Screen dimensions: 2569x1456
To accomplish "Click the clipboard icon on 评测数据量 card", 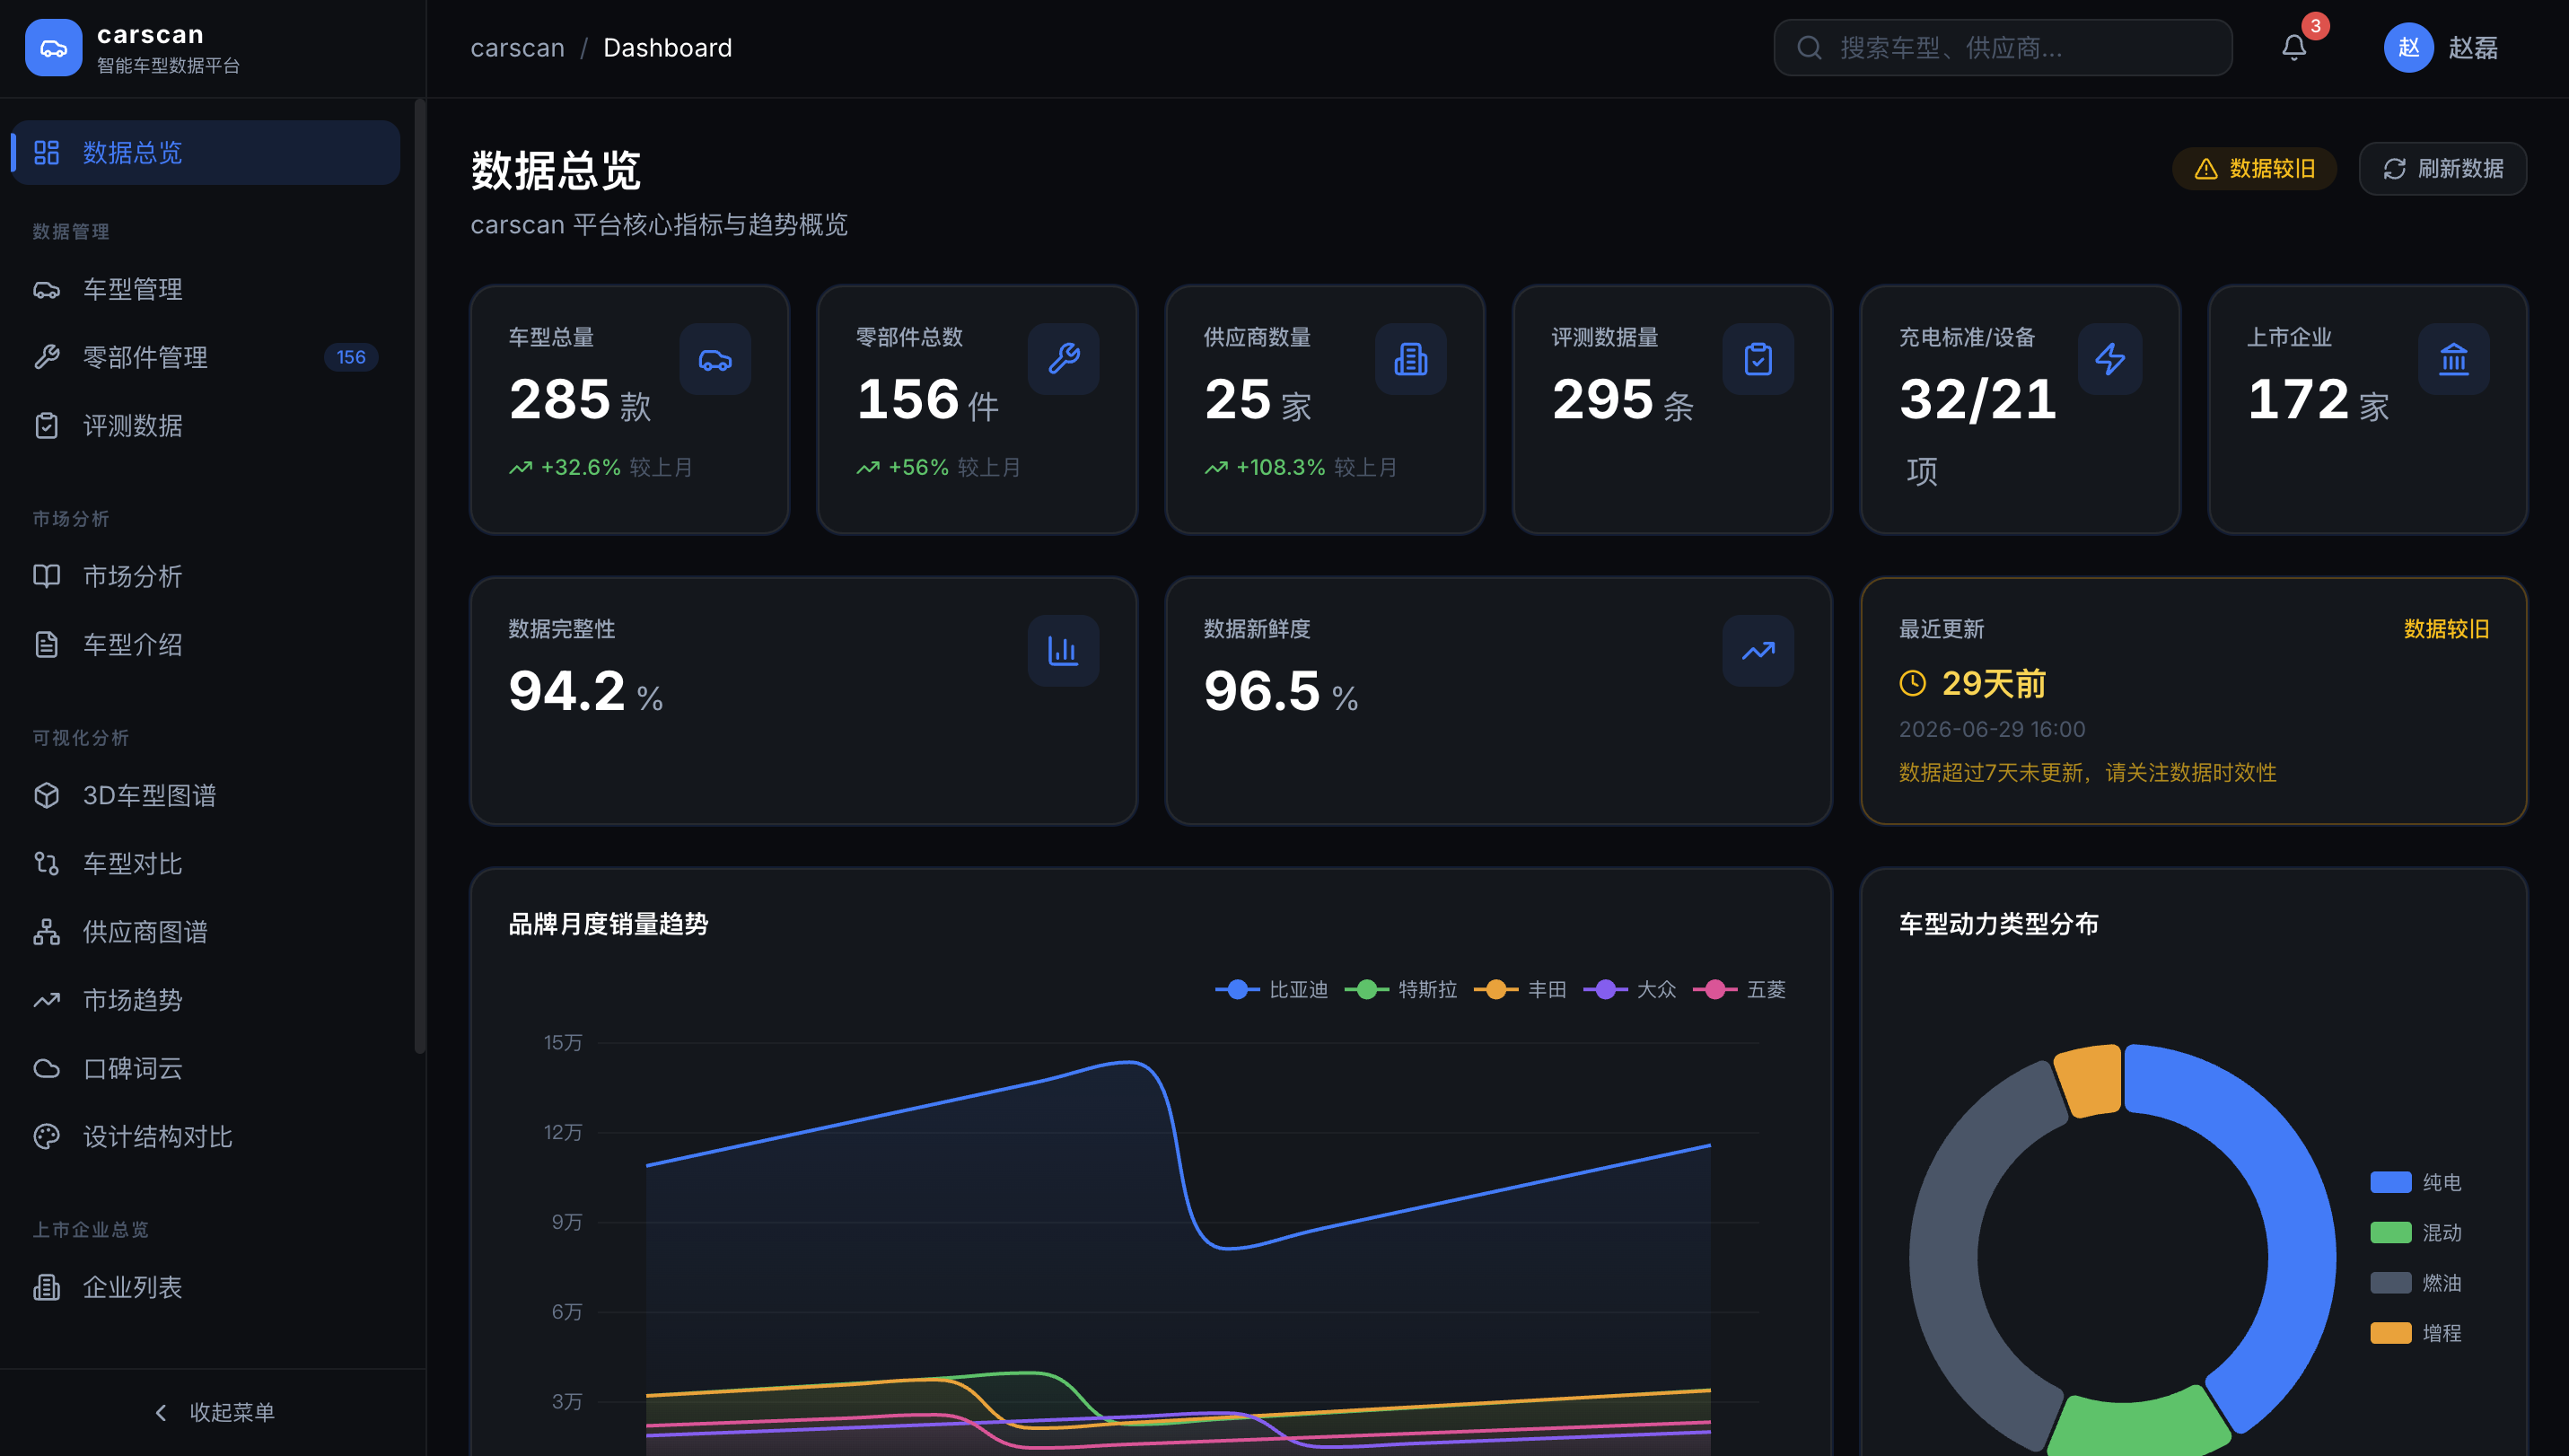I will 1758,359.
